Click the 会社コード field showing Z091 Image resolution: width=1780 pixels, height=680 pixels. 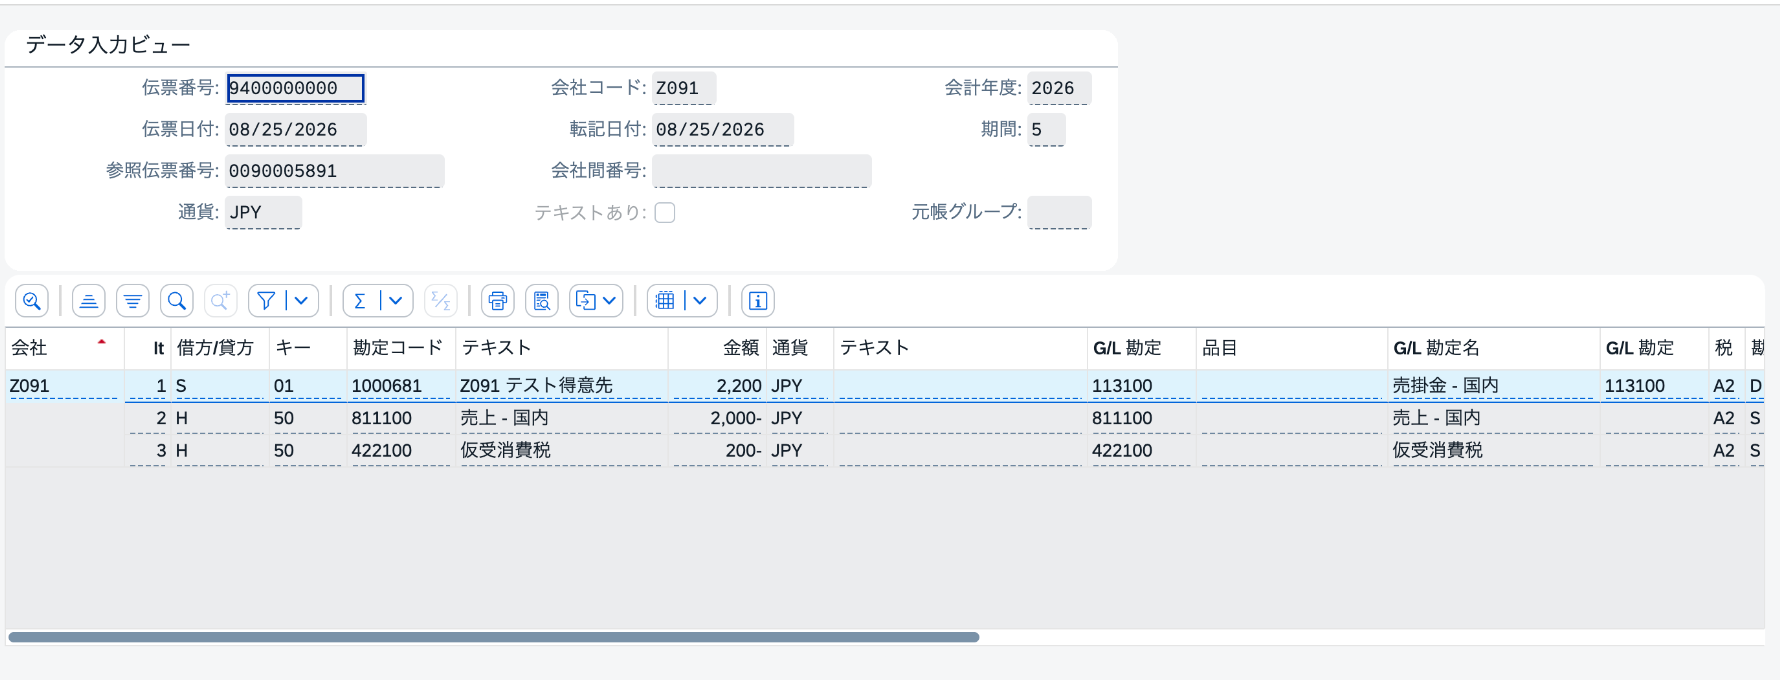pos(684,88)
